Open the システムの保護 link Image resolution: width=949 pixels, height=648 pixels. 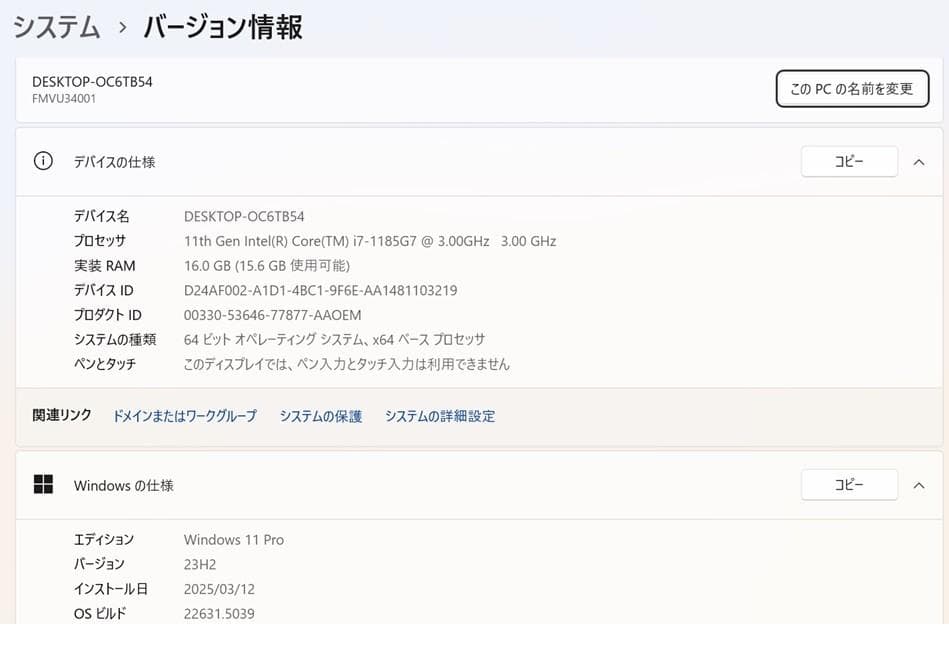pos(320,416)
